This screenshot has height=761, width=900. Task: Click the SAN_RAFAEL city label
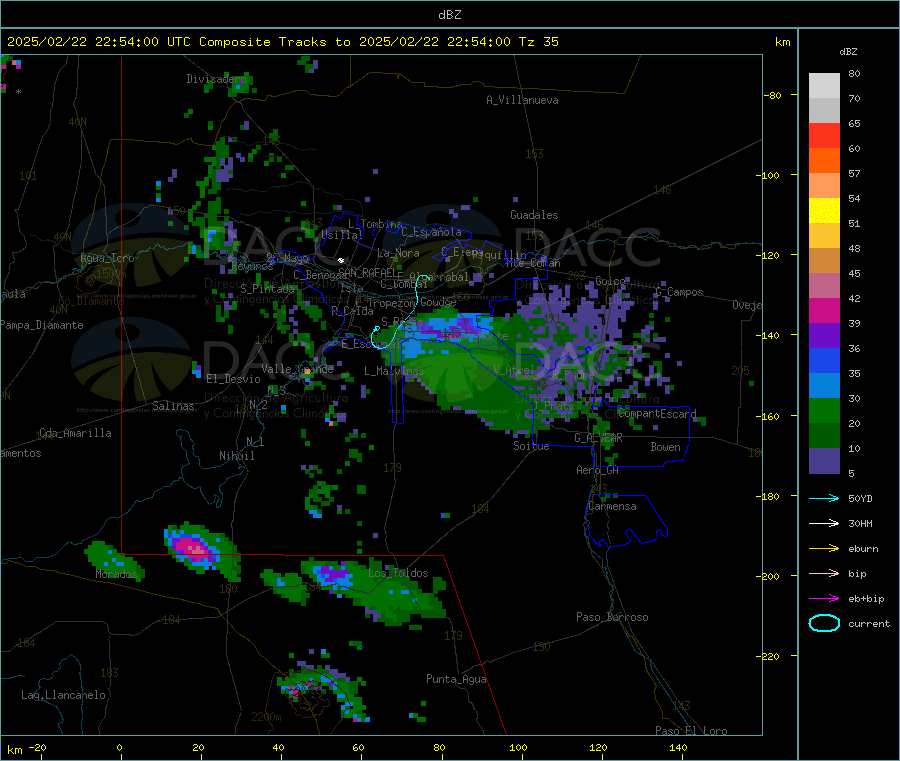click(367, 272)
